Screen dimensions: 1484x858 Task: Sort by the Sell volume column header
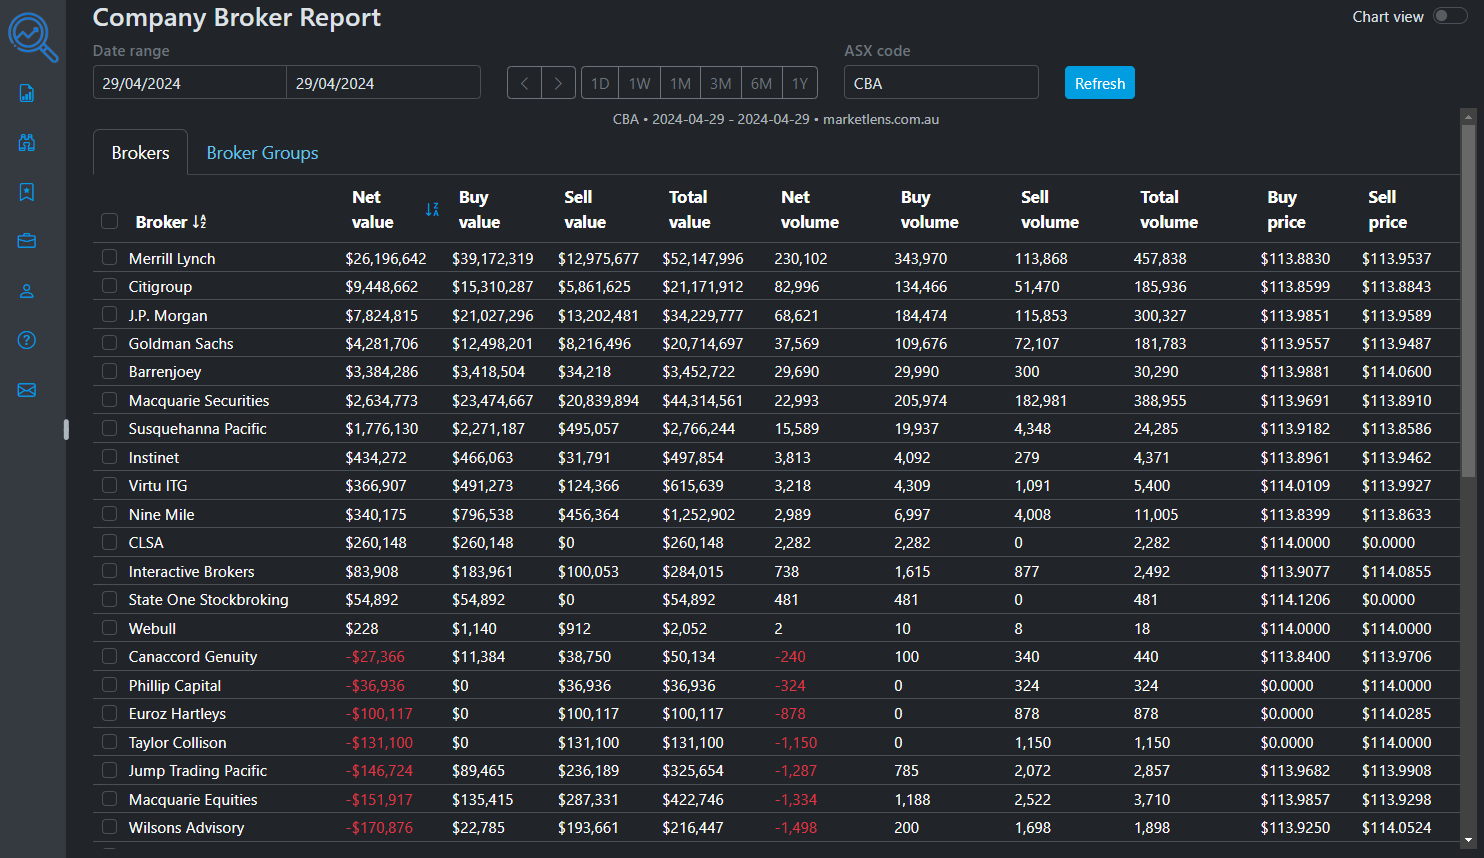point(1049,209)
